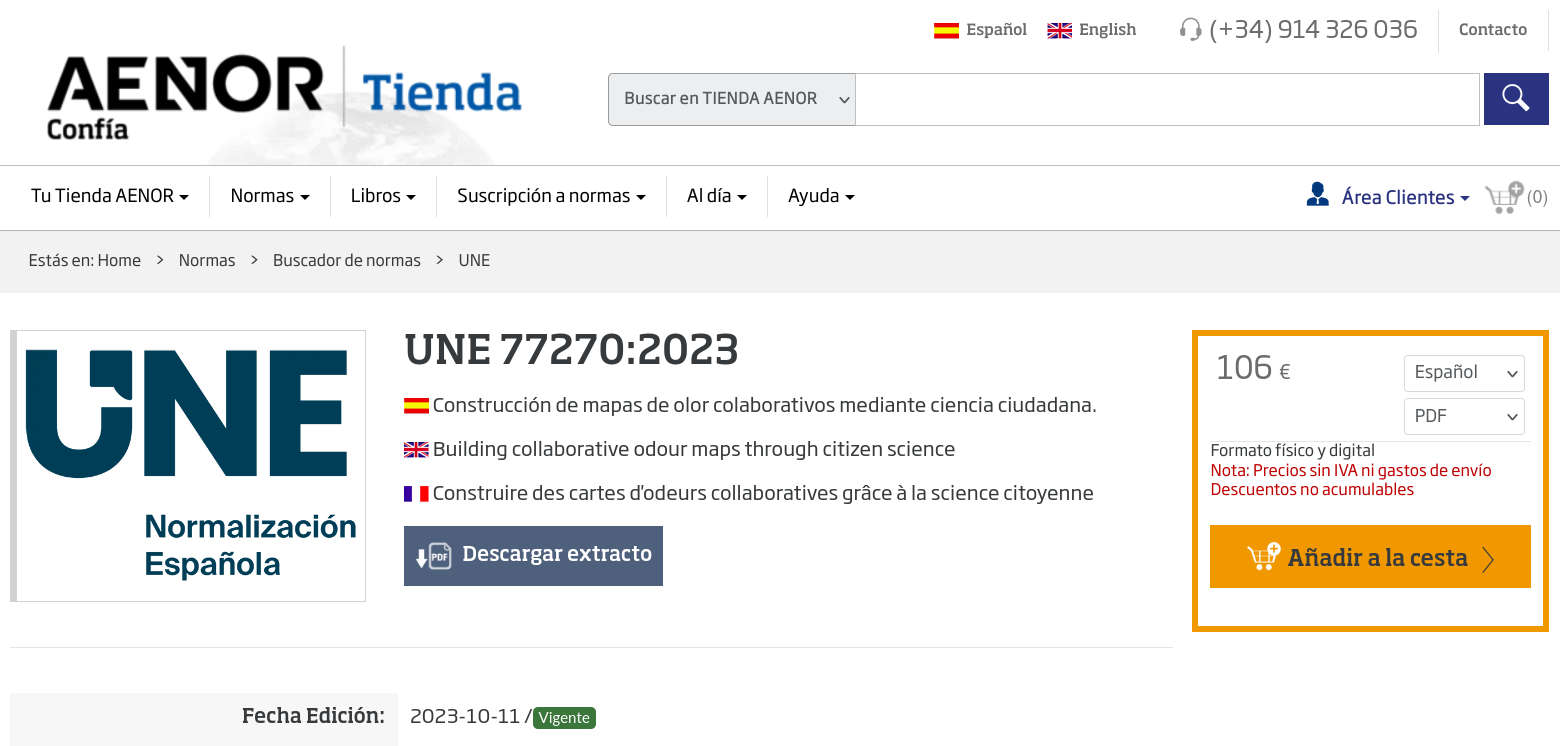1560x746 pixels.
Task: Click Buscador de normas breadcrumb link
Action: 347,260
